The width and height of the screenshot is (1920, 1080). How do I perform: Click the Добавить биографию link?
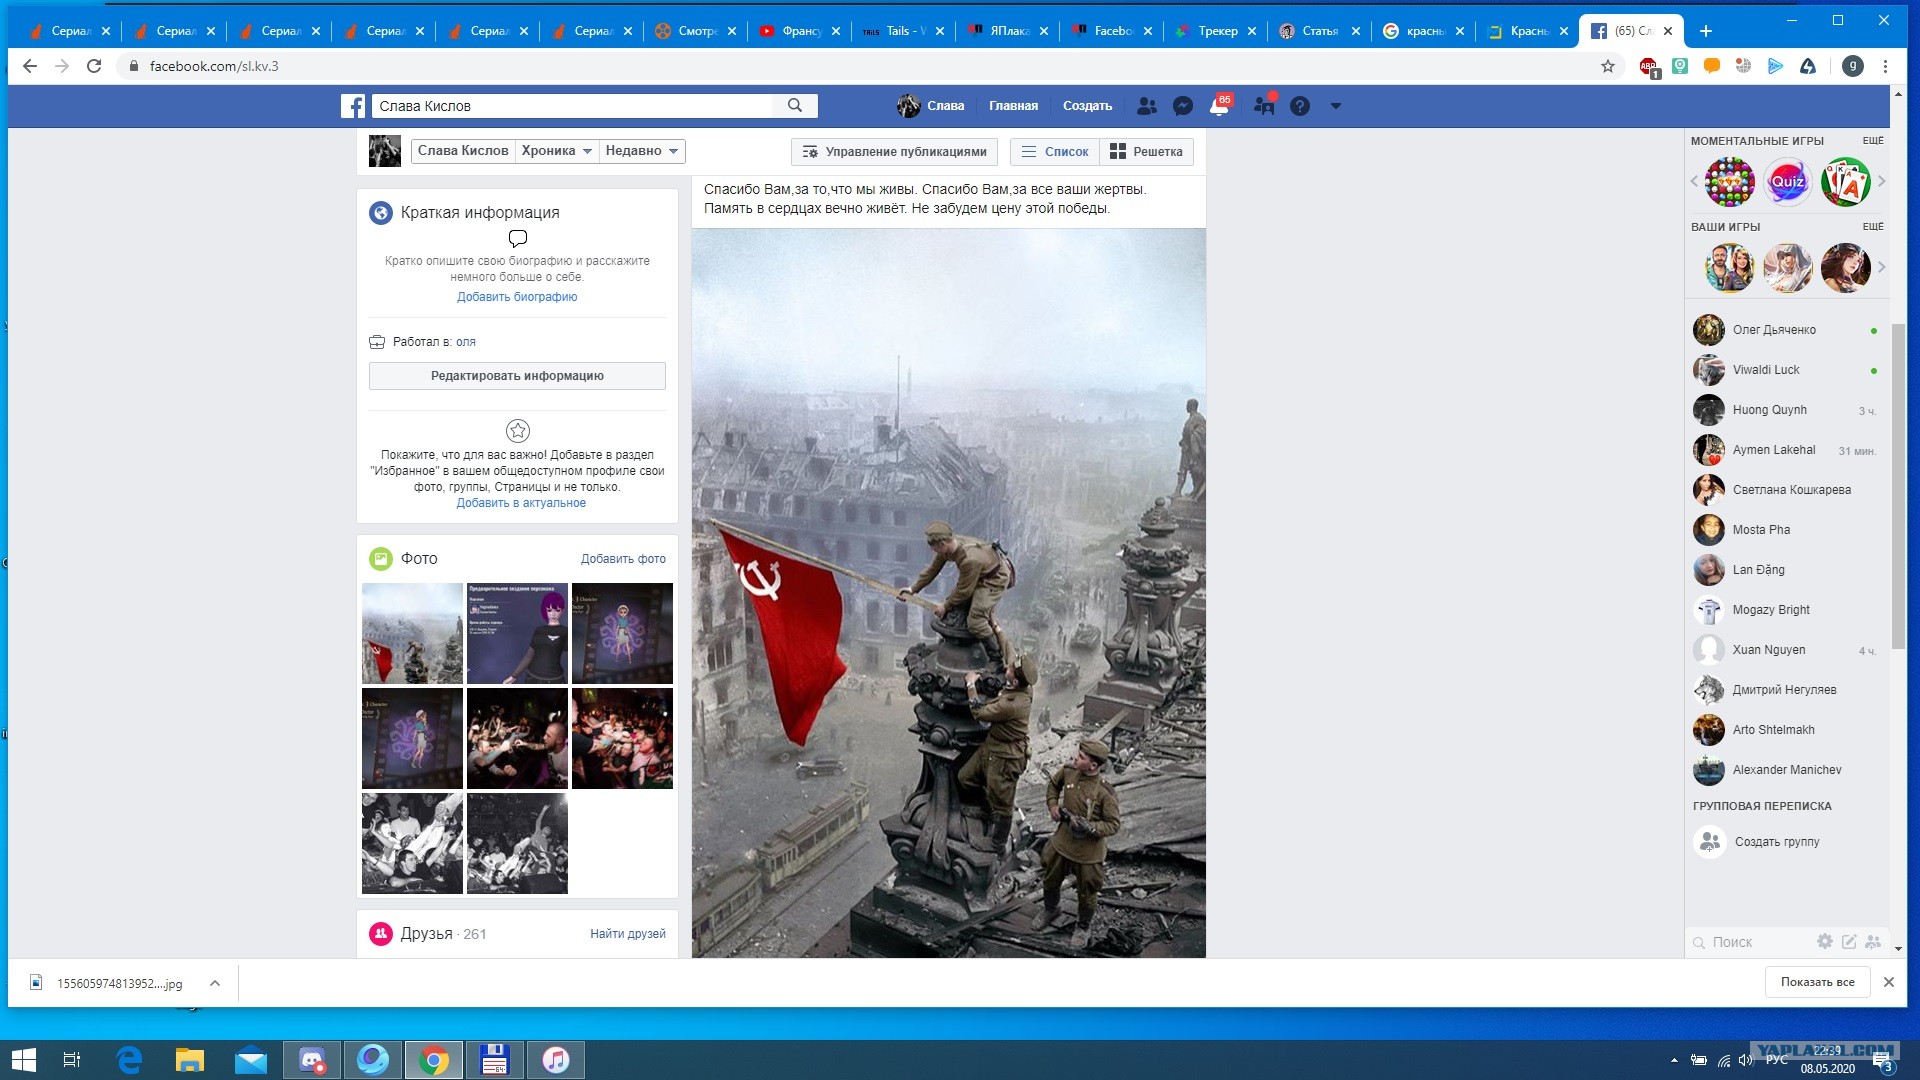pos(517,297)
